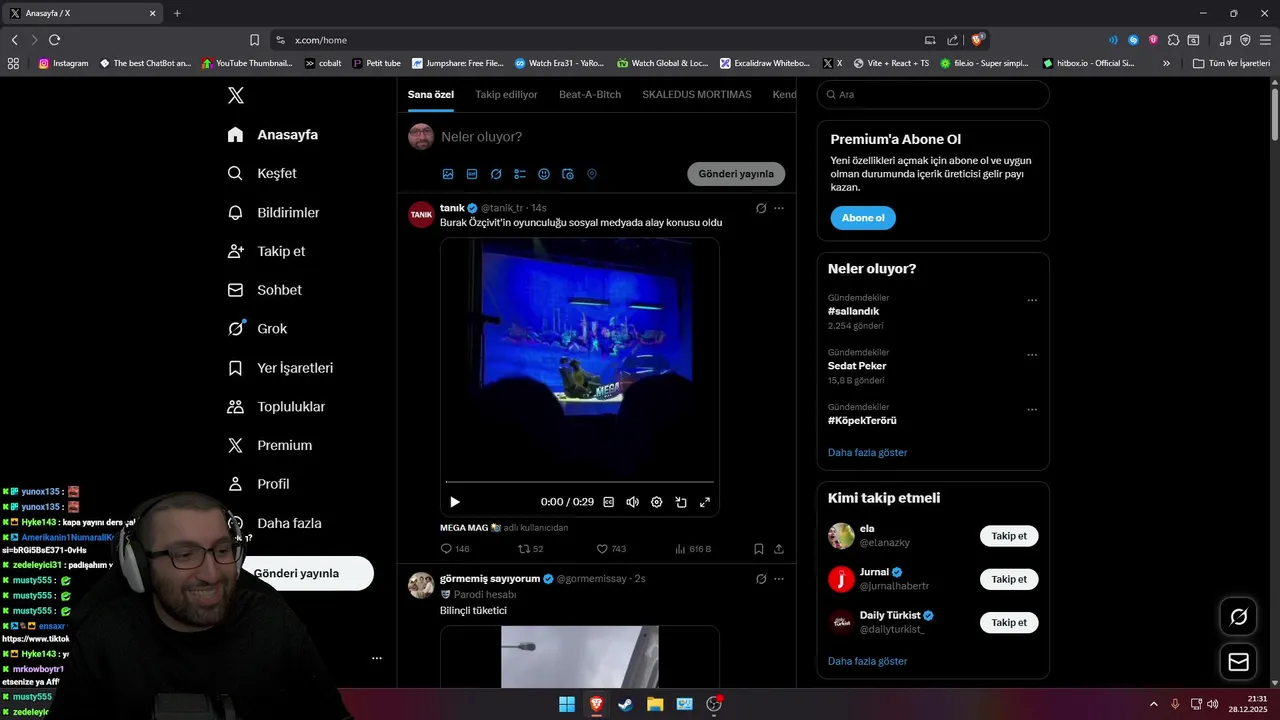Open Premium in sidebar
The height and width of the screenshot is (720, 1280).
point(269,446)
